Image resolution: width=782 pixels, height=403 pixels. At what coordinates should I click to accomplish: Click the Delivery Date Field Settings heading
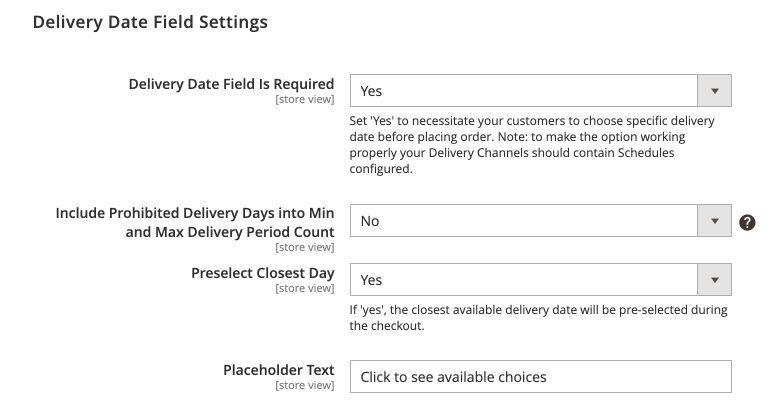click(x=151, y=20)
